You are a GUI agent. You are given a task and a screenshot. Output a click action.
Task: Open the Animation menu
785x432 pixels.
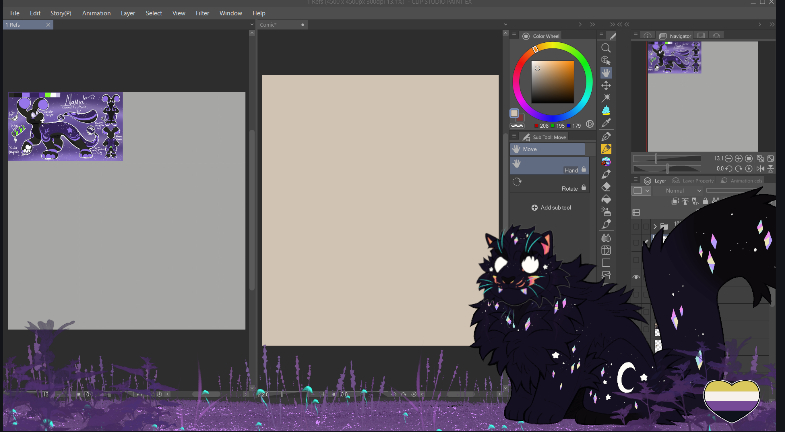tap(96, 13)
